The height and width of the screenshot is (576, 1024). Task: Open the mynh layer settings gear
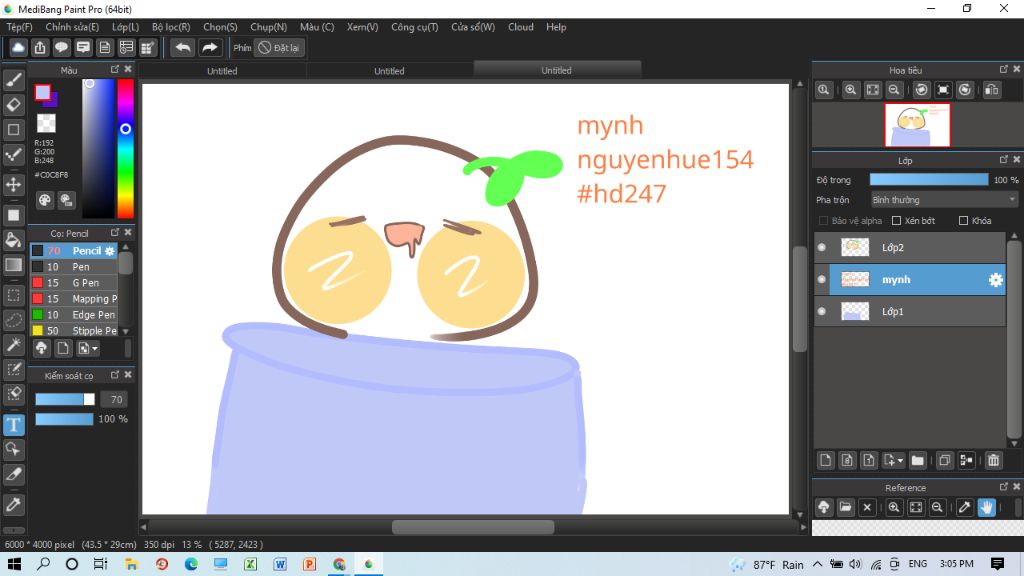995,280
